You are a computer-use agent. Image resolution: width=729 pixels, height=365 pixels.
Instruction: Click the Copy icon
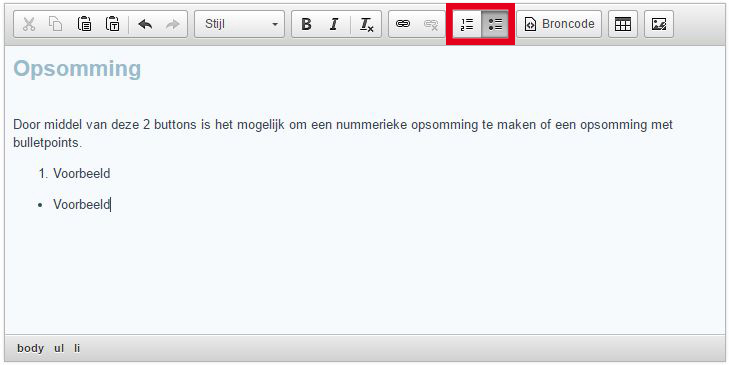[56, 24]
